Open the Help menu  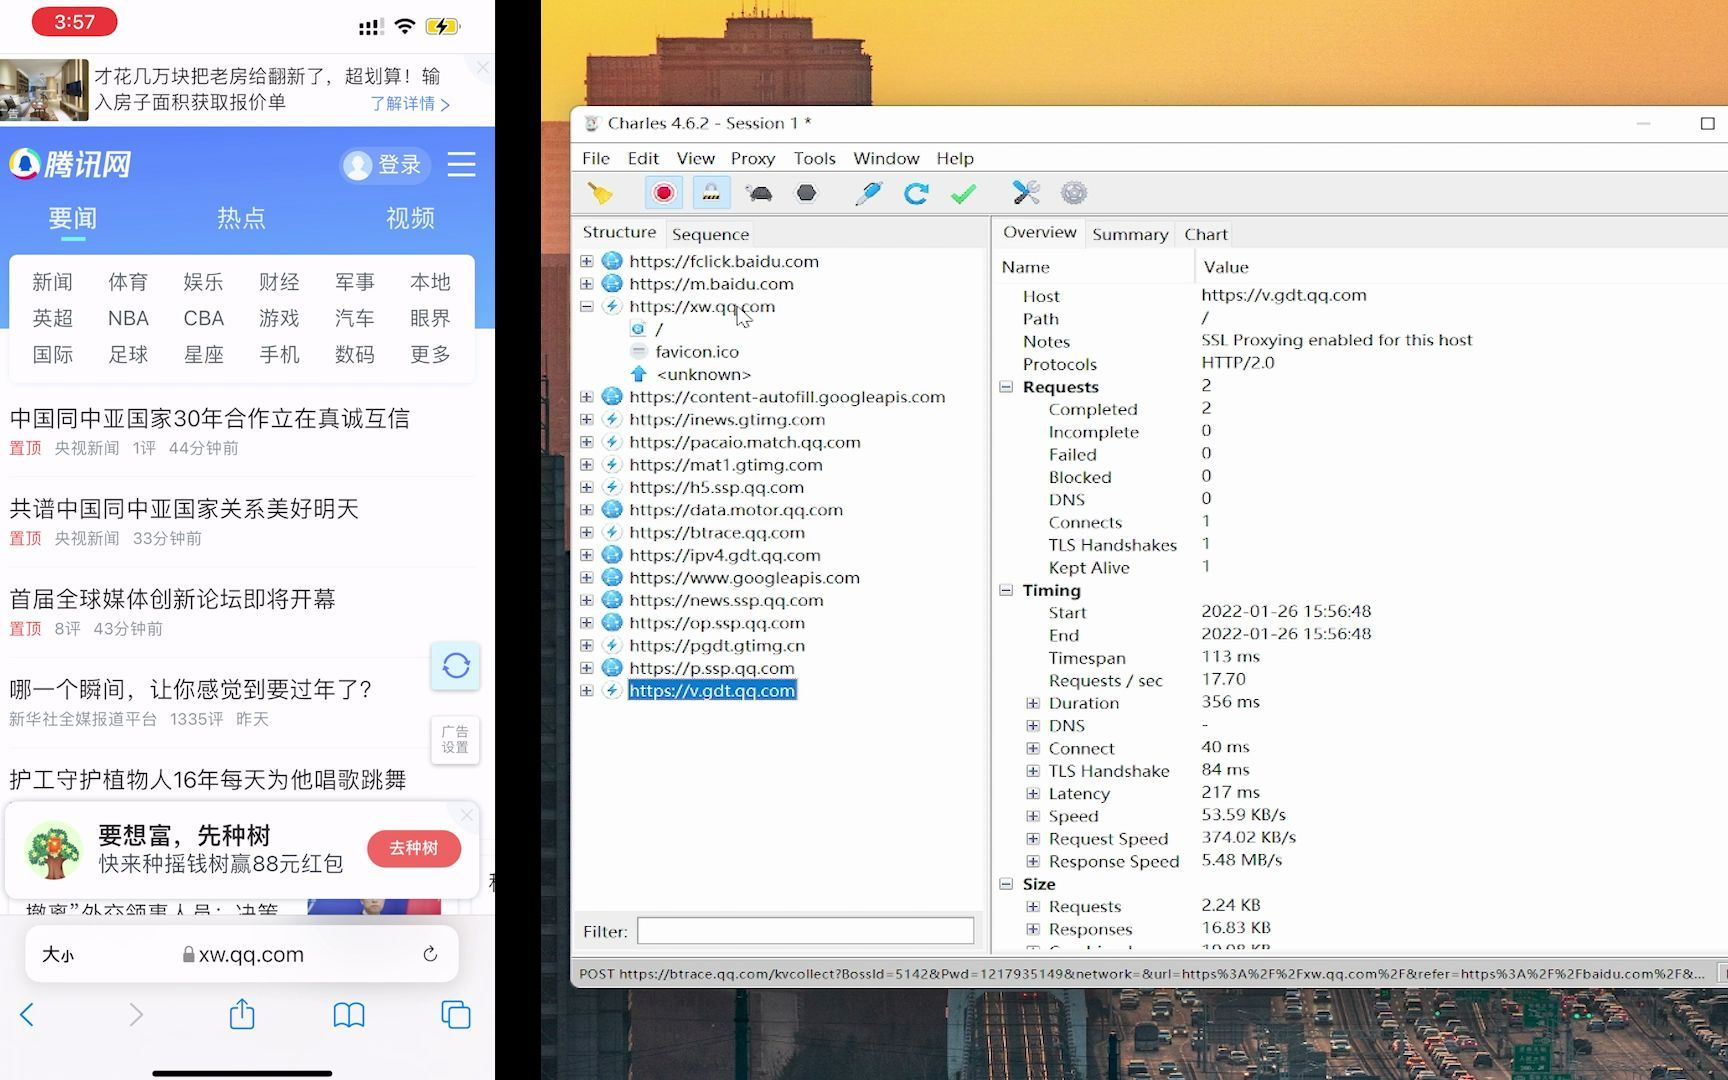(x=955, y=158)
